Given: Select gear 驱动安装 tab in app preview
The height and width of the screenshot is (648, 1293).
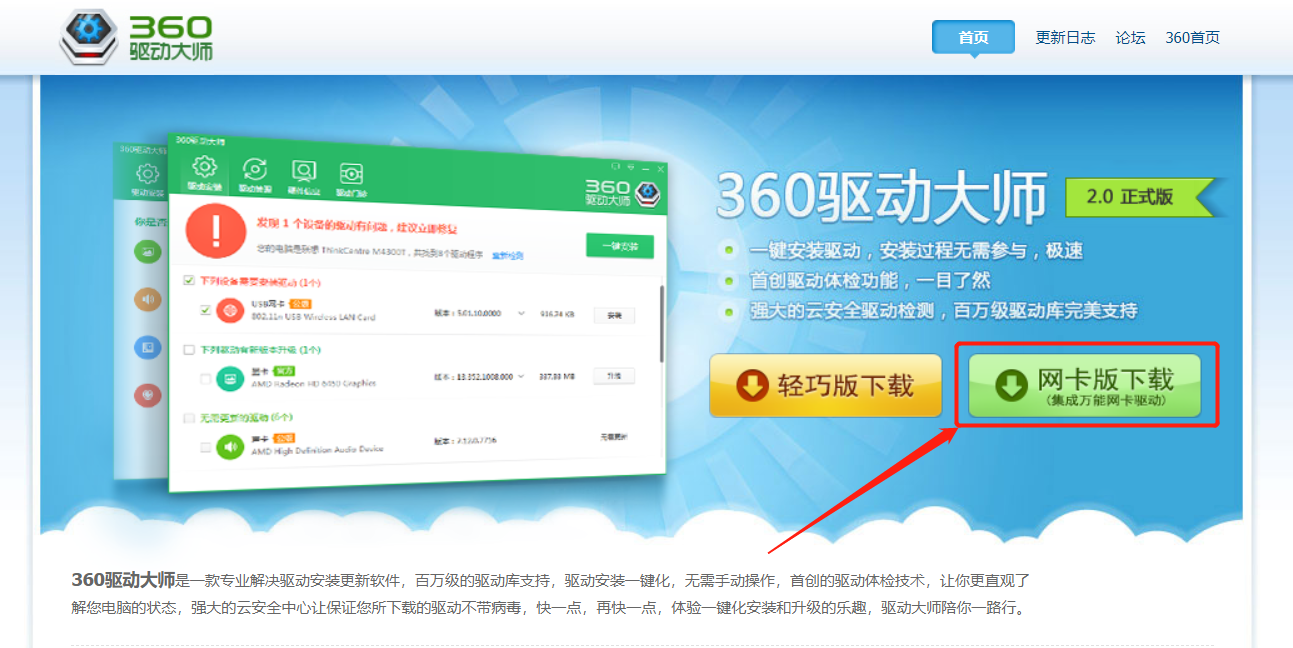Looking at the screenshot, I should pyautogui.click(x=204, y=173).
